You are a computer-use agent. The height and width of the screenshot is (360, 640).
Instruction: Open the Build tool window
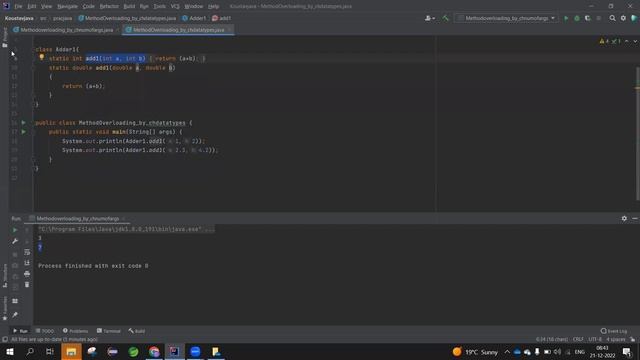tap(137, 331)
